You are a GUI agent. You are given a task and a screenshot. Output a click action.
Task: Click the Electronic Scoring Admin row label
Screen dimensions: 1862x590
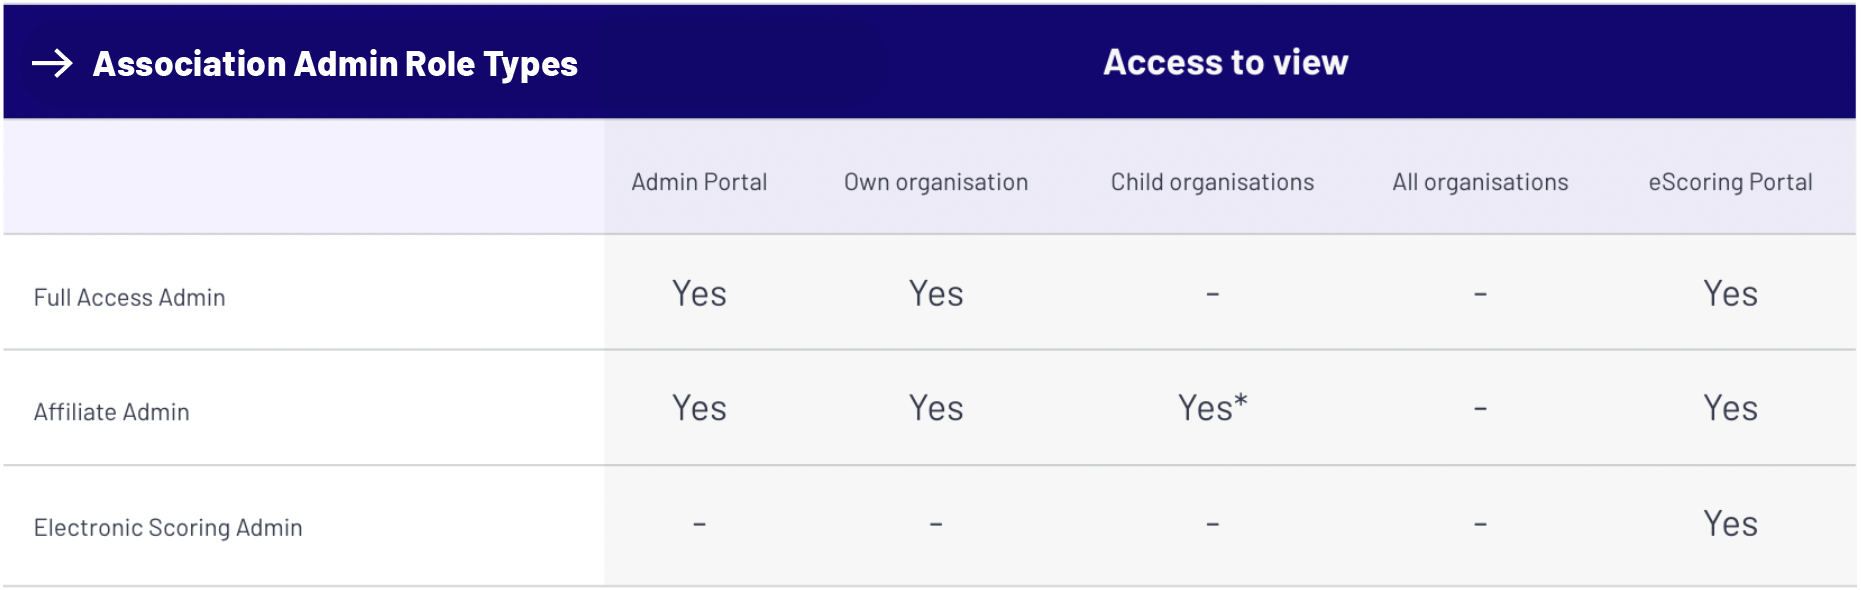coord(168,527)
